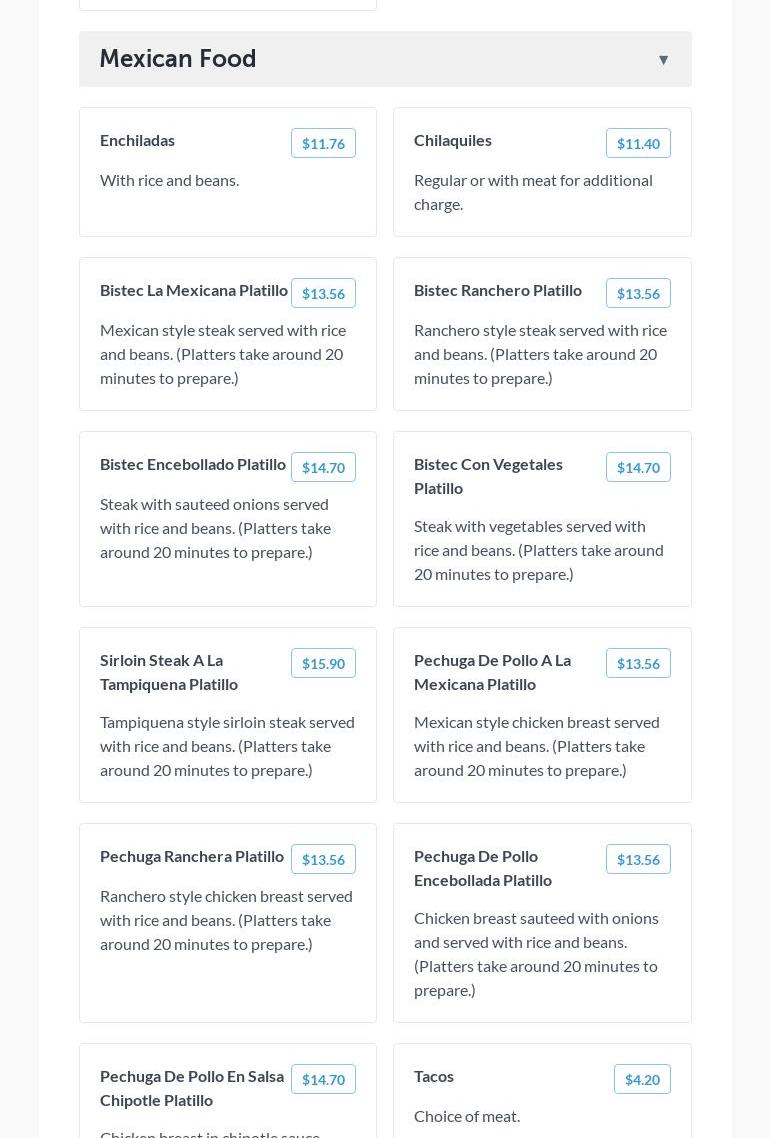This screenshot has height=1138, width=770.
Task: Choose Bistec Ranchero Platillo price button
Action: click(638, 293)
